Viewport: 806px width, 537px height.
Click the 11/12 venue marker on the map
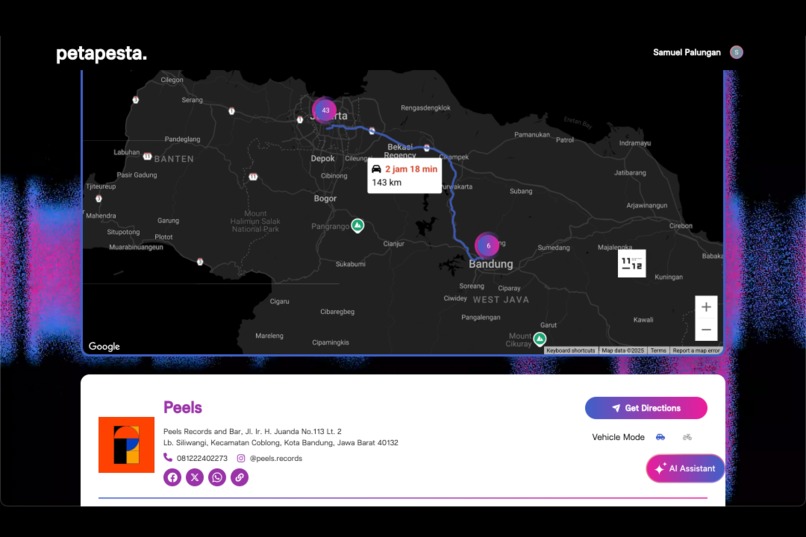click(x=632, y=264)
